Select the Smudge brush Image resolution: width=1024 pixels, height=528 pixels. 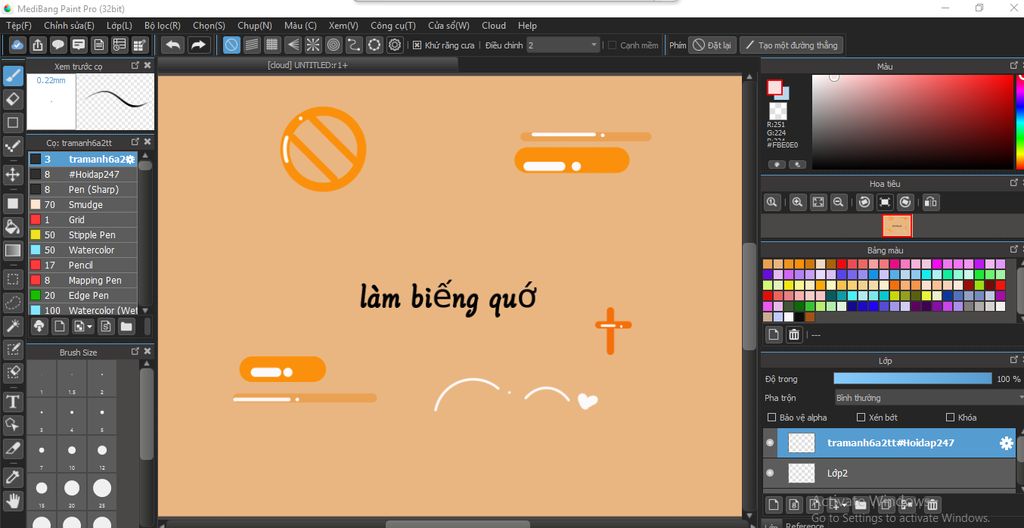(83, 205)
